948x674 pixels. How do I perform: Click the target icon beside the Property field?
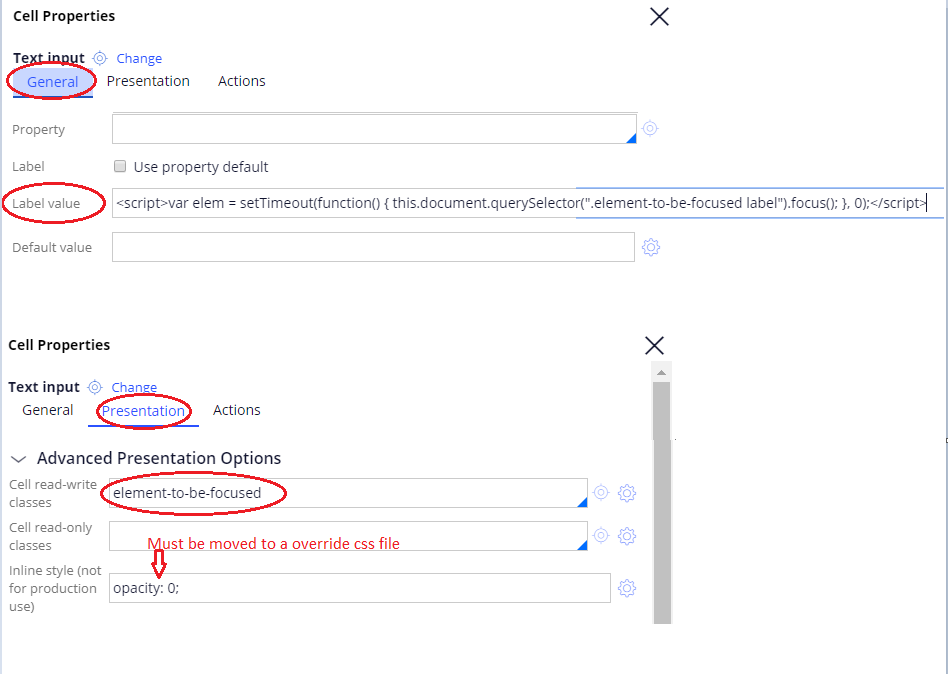pyautogui.click(x=650, y=129)
